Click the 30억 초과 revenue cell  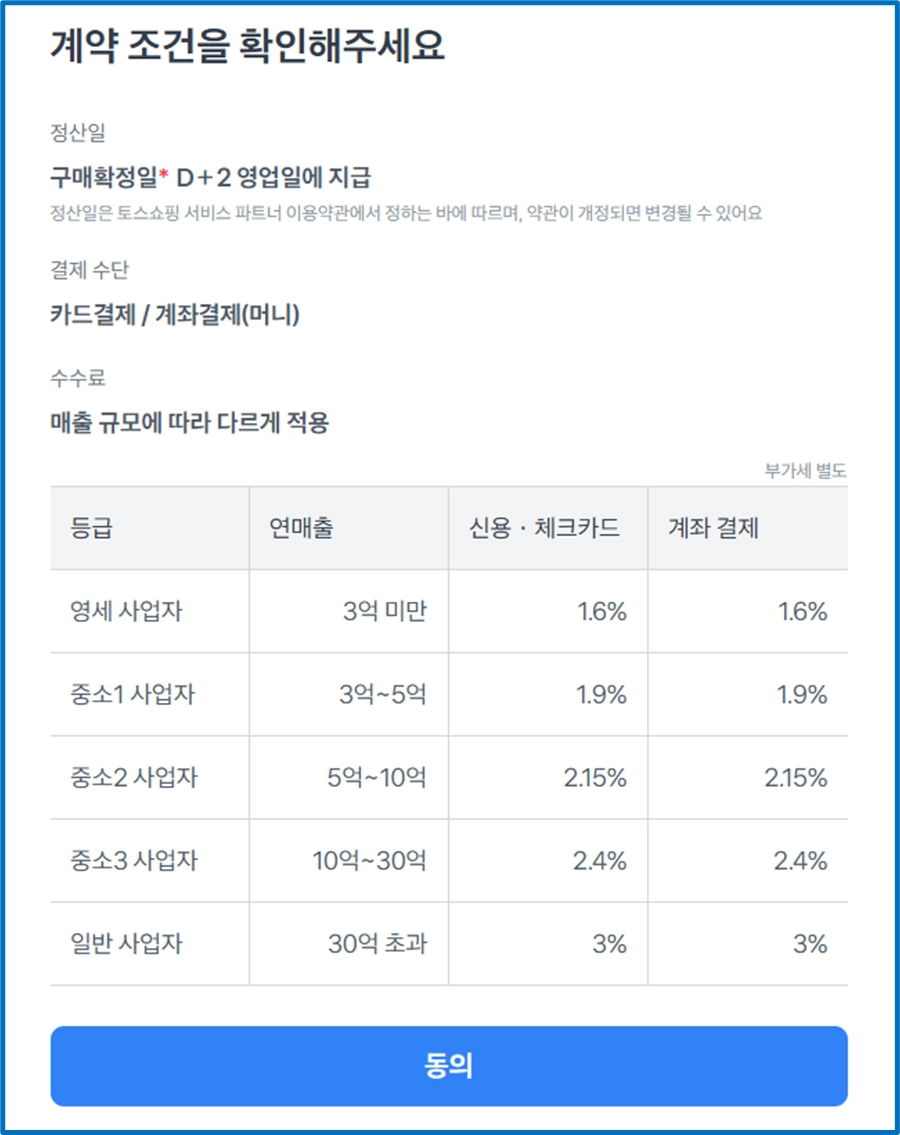pos(377,944)
